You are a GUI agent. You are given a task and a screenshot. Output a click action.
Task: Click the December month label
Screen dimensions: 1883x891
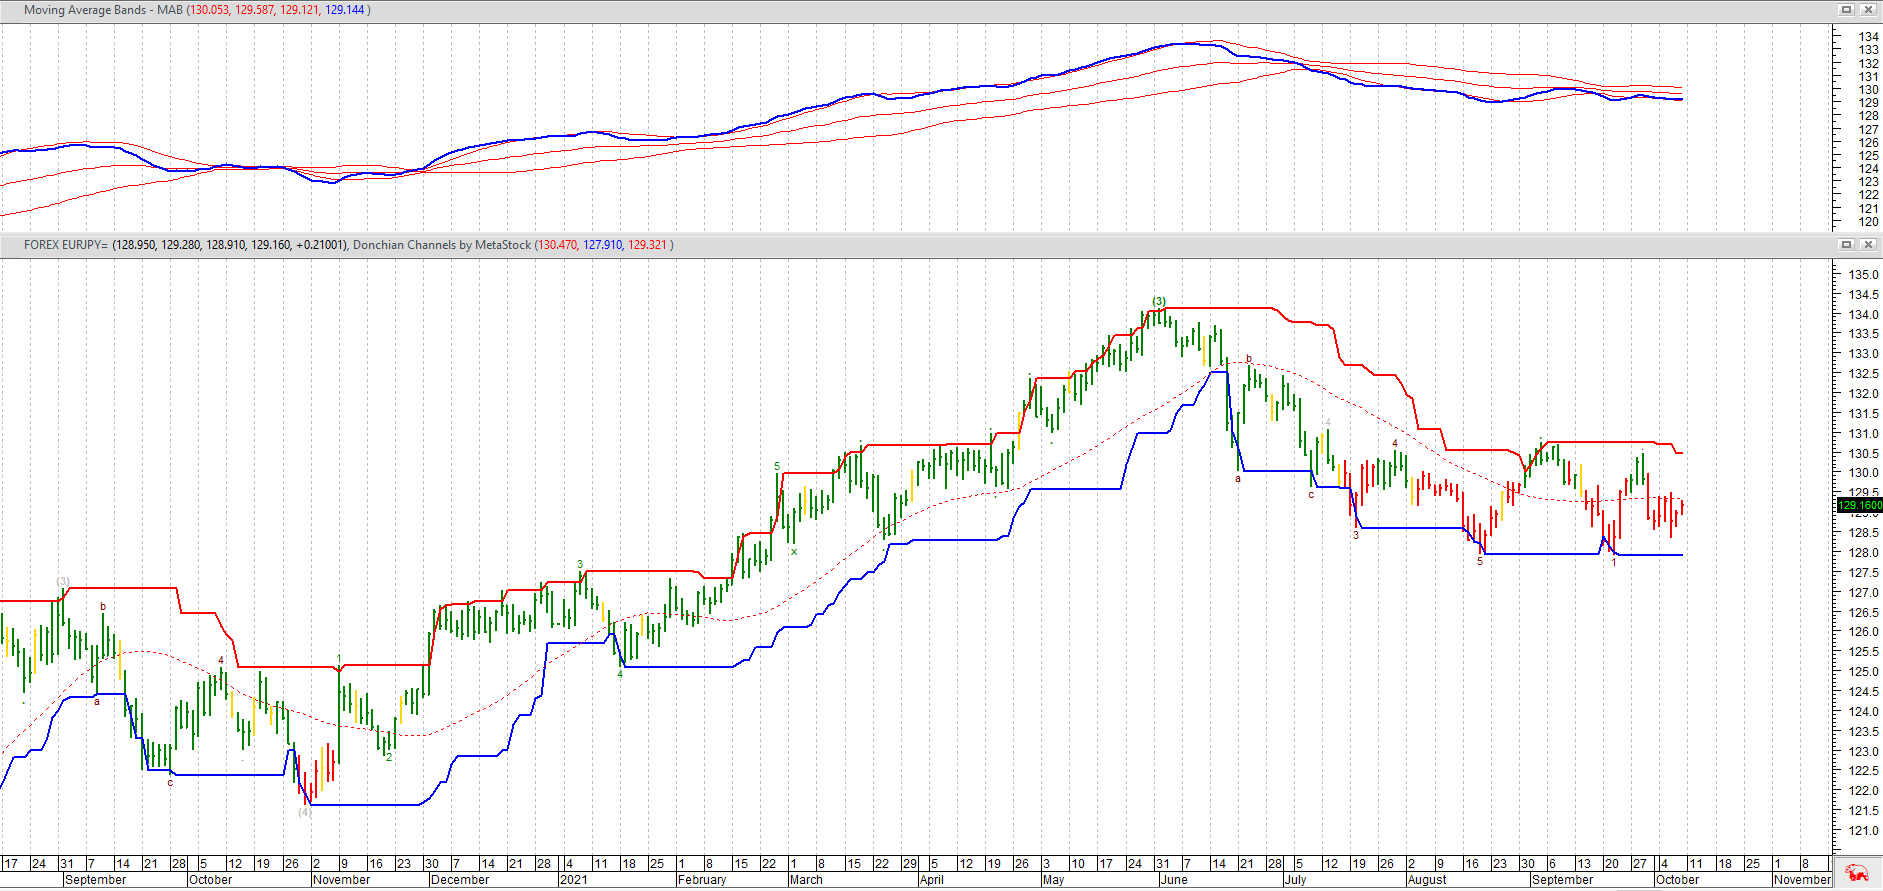click(460, 880)
